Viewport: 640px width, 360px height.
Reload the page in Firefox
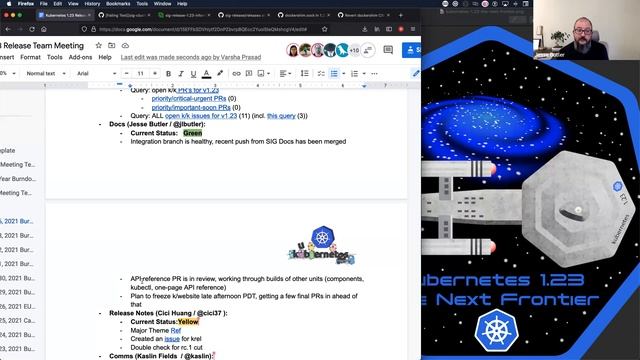click(x=32, y=29)
